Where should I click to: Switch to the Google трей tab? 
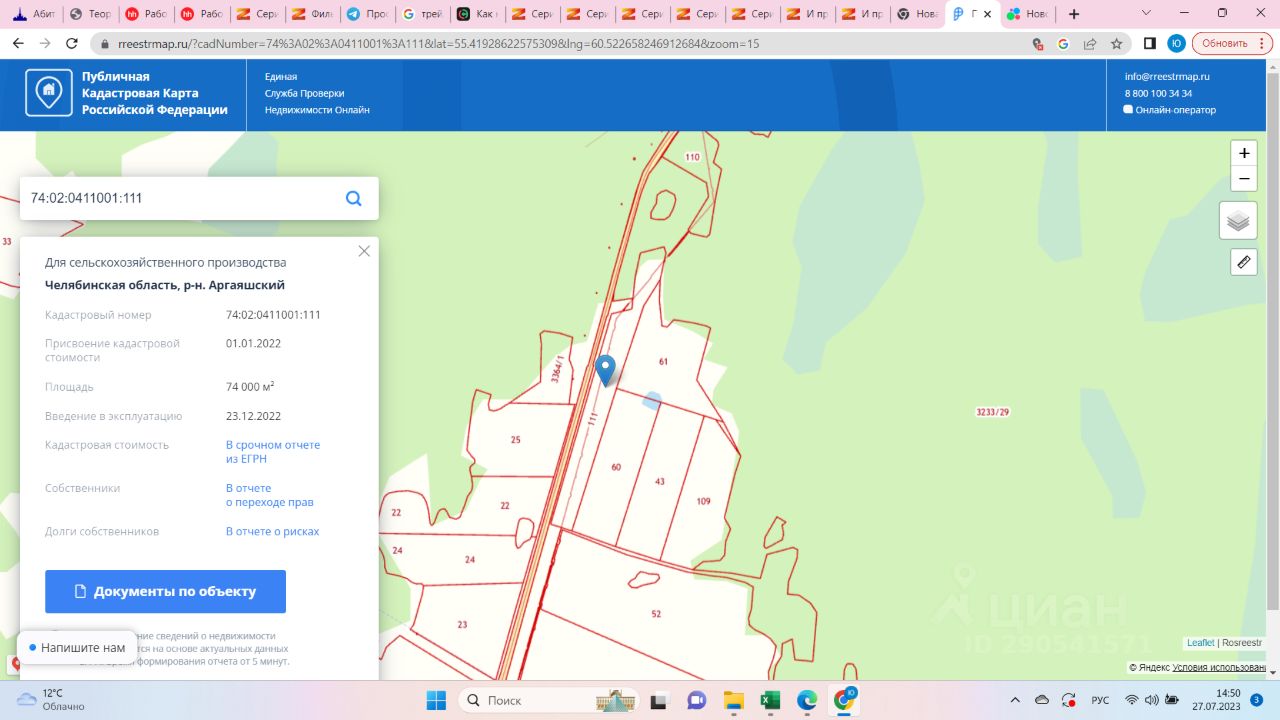[421, 14]
